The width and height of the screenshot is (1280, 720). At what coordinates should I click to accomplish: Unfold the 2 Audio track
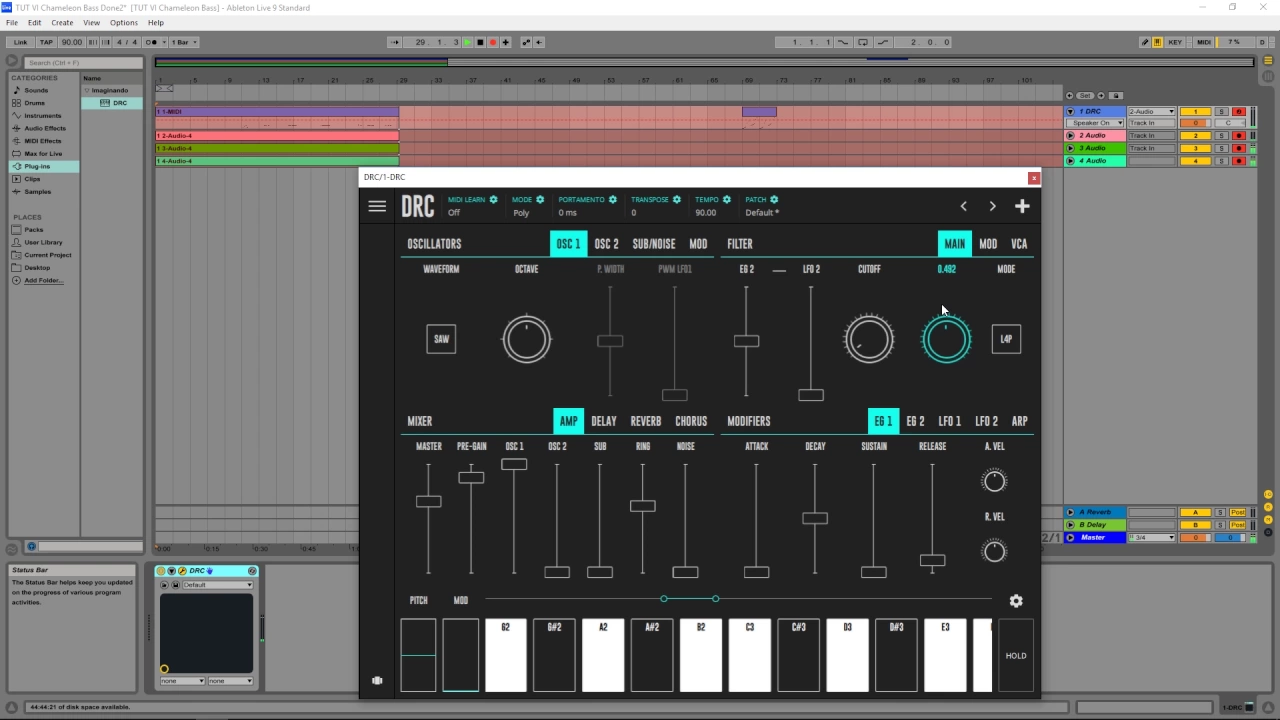tap(1070, 135)
